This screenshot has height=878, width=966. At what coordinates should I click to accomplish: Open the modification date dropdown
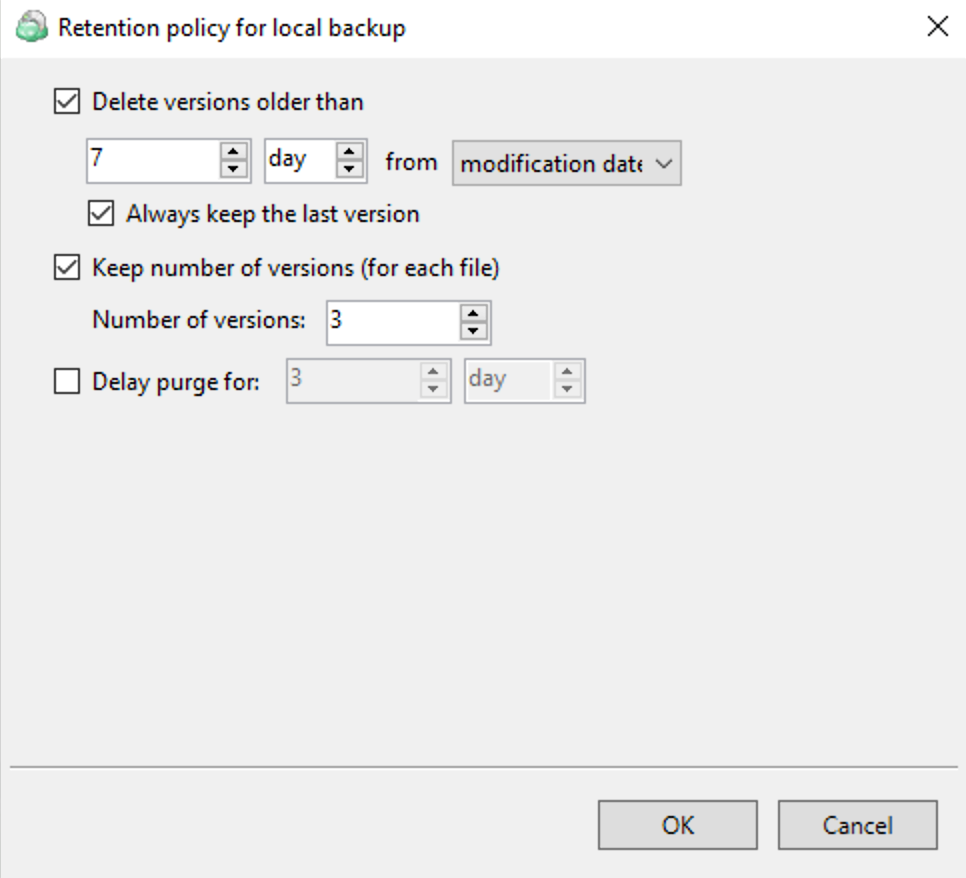point(566,164)
